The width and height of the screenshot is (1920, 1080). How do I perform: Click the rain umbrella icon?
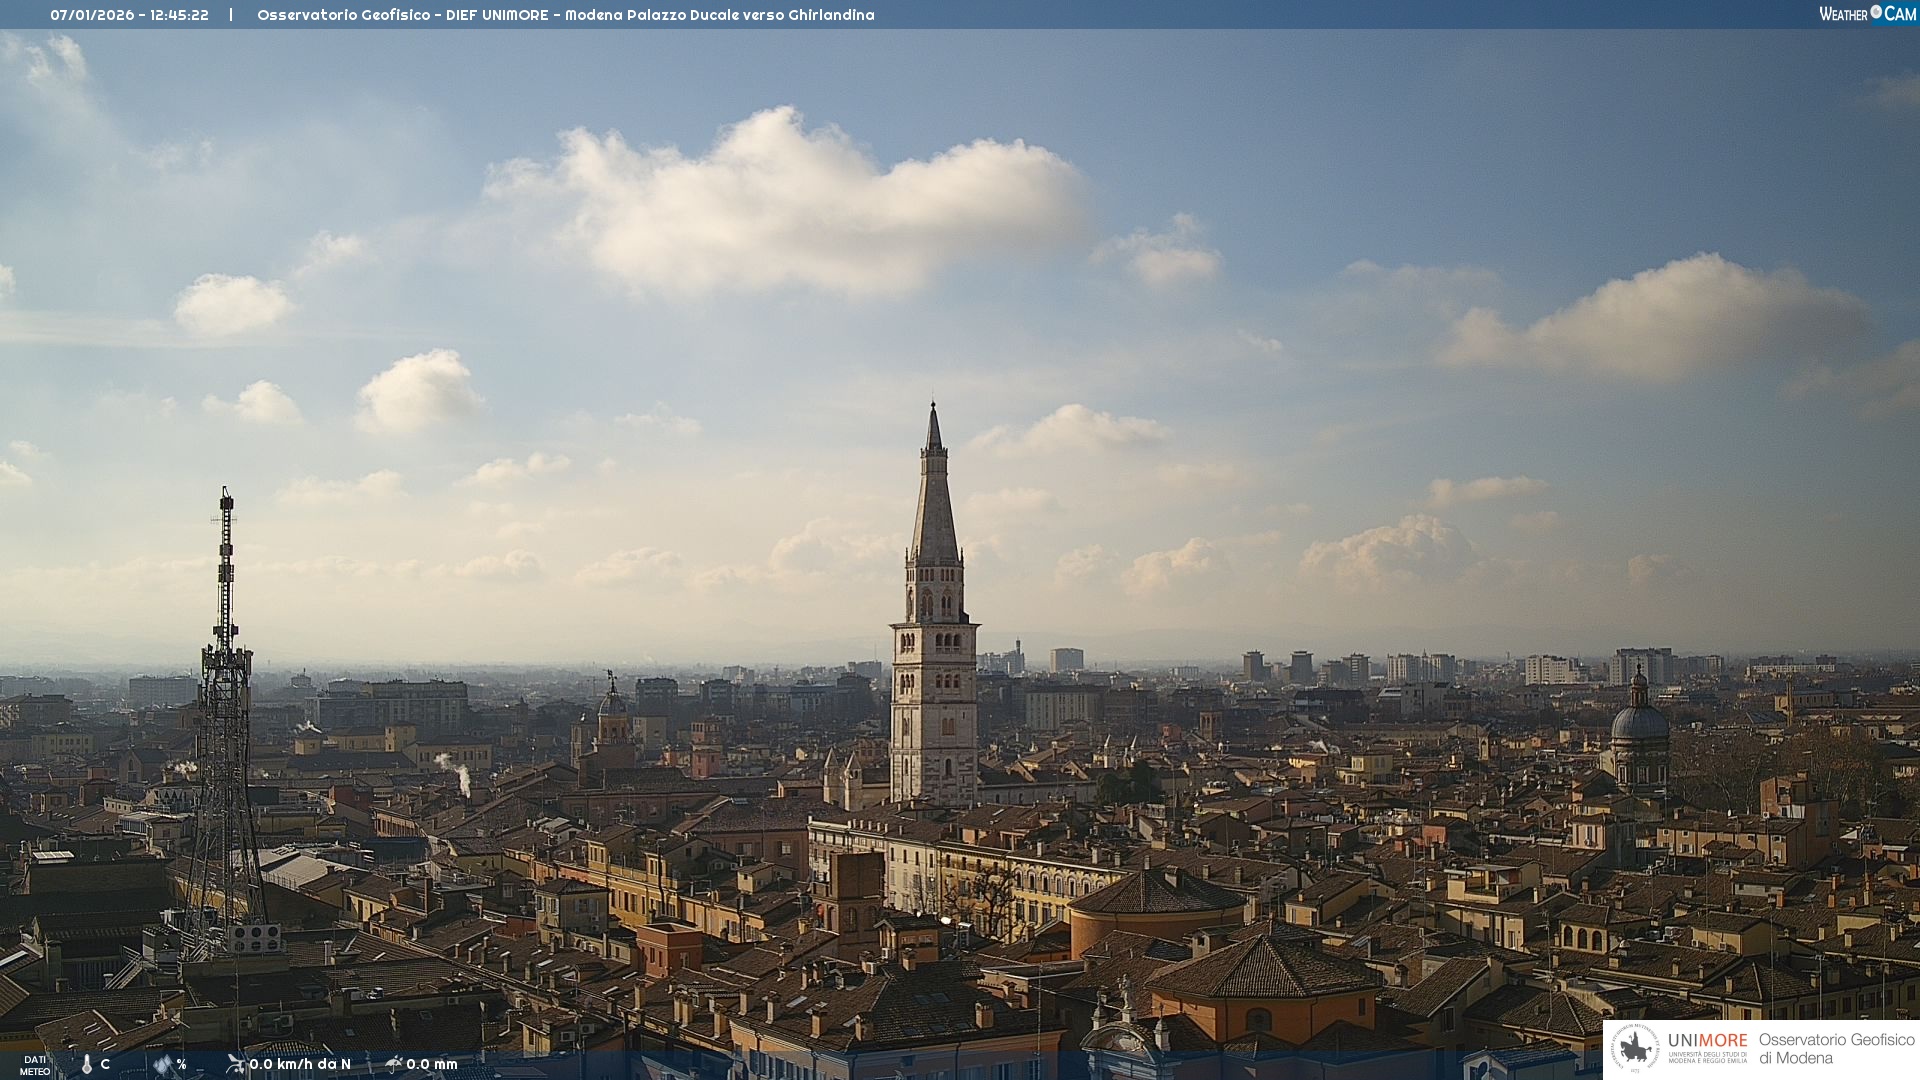pyautogui.click(x=393, y=1064)
